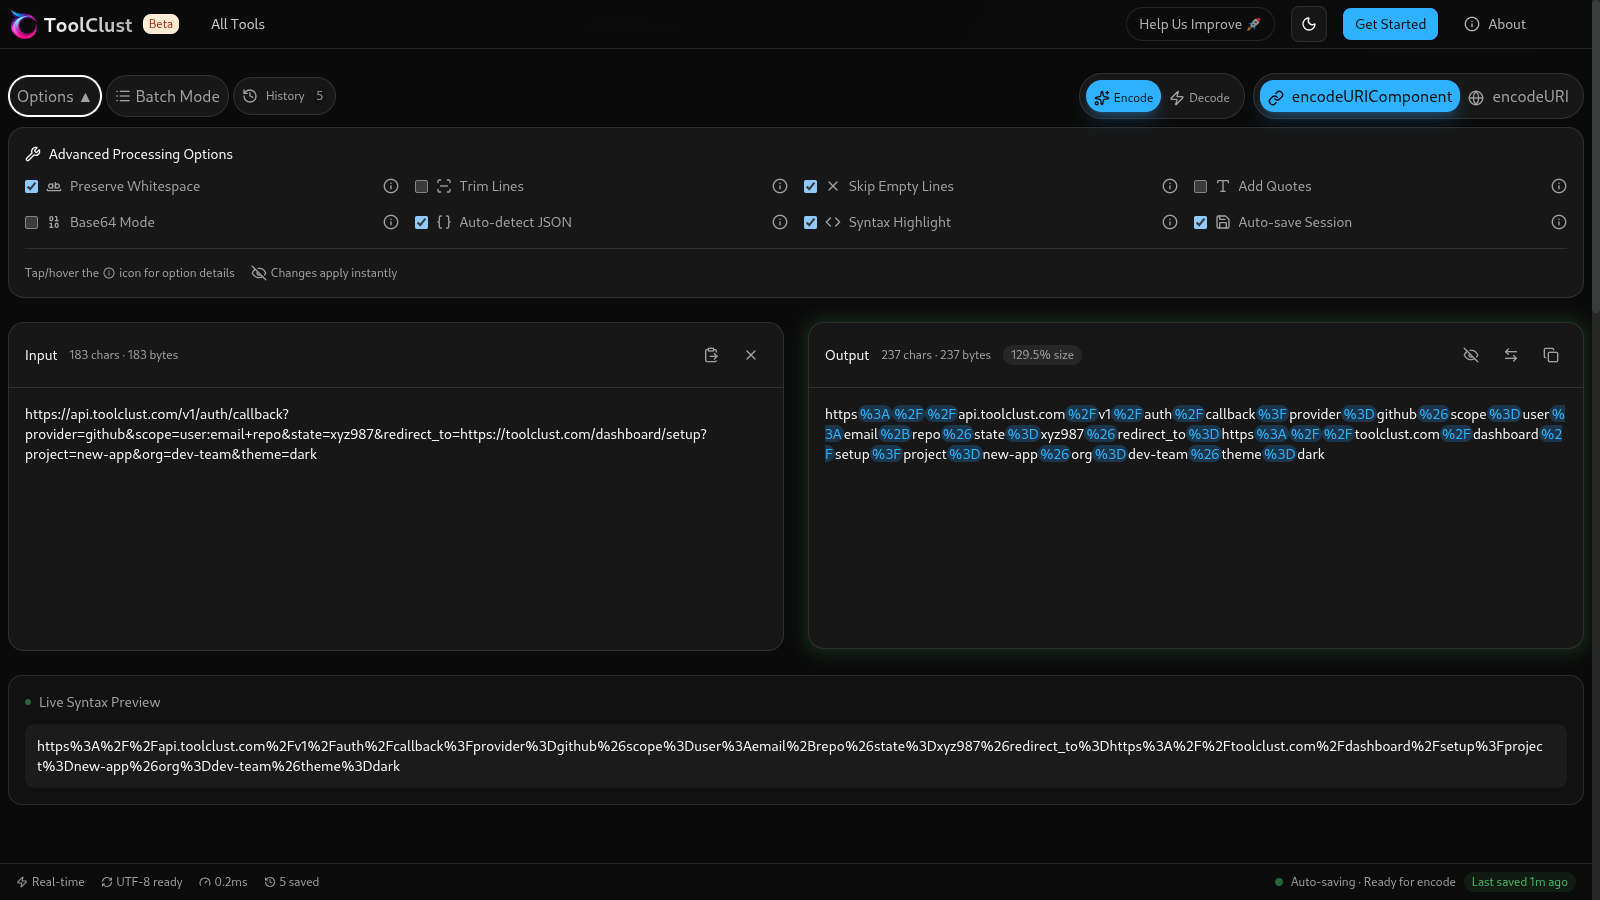1600x900 pixels.
Task: Click the Beta badge
Action: (x=161, y=24)
